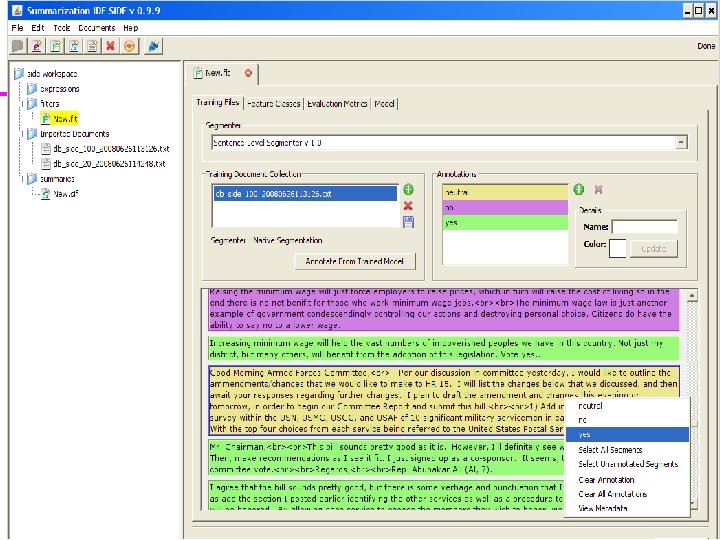Click the new document toolbar icon
The width and height of the screenshot is (720, 540).
click(x=92, y=46)
